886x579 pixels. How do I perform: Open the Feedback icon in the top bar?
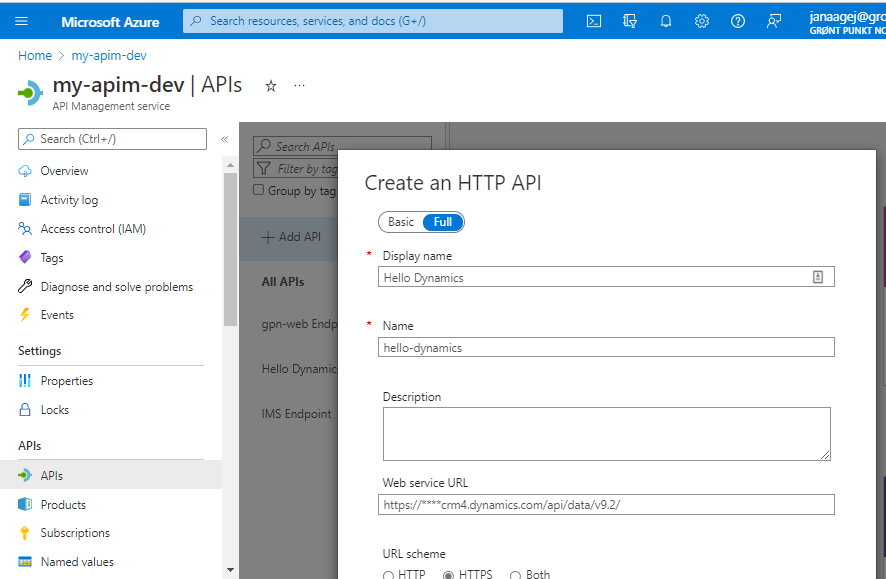(773, 20)
